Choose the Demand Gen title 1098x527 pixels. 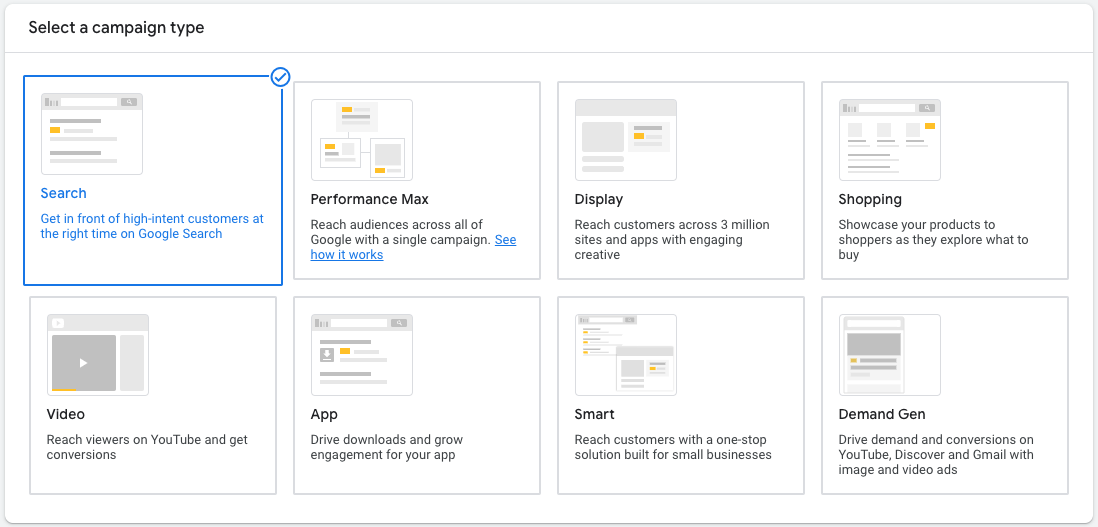coord(882,414)
